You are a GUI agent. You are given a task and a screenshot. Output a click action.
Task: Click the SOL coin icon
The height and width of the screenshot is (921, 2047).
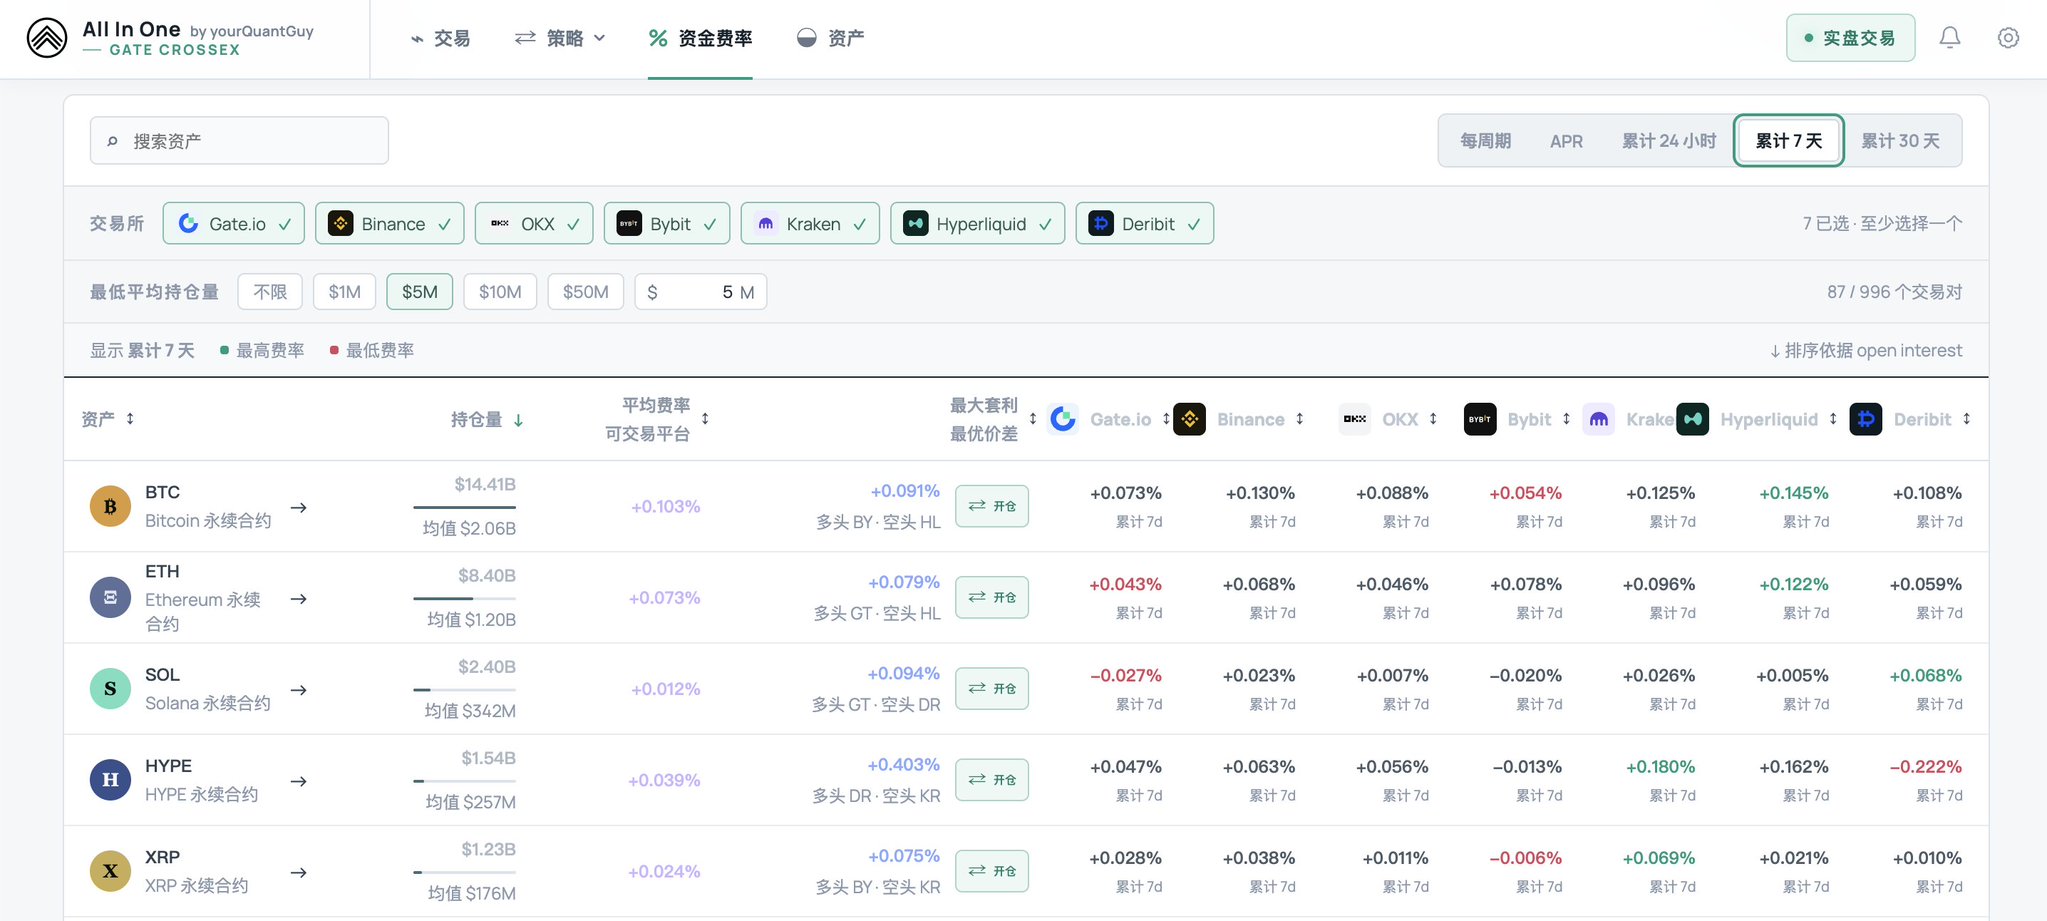click(x=110, y=688)
